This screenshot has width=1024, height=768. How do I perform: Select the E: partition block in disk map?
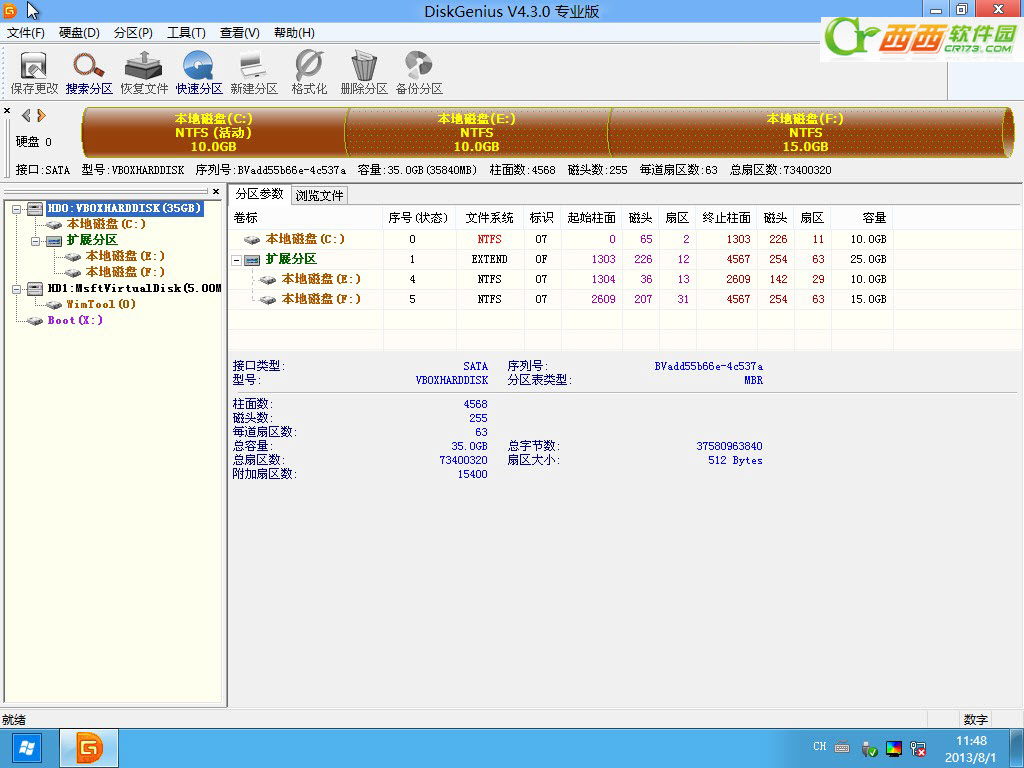pos(477,133)
